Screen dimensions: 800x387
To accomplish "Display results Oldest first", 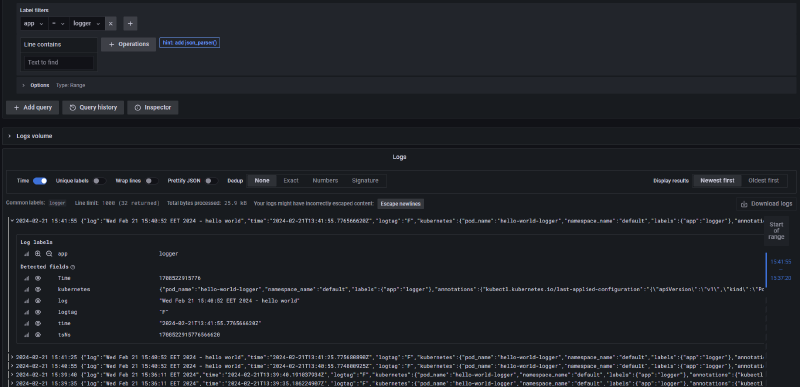I will click(763, 180).
